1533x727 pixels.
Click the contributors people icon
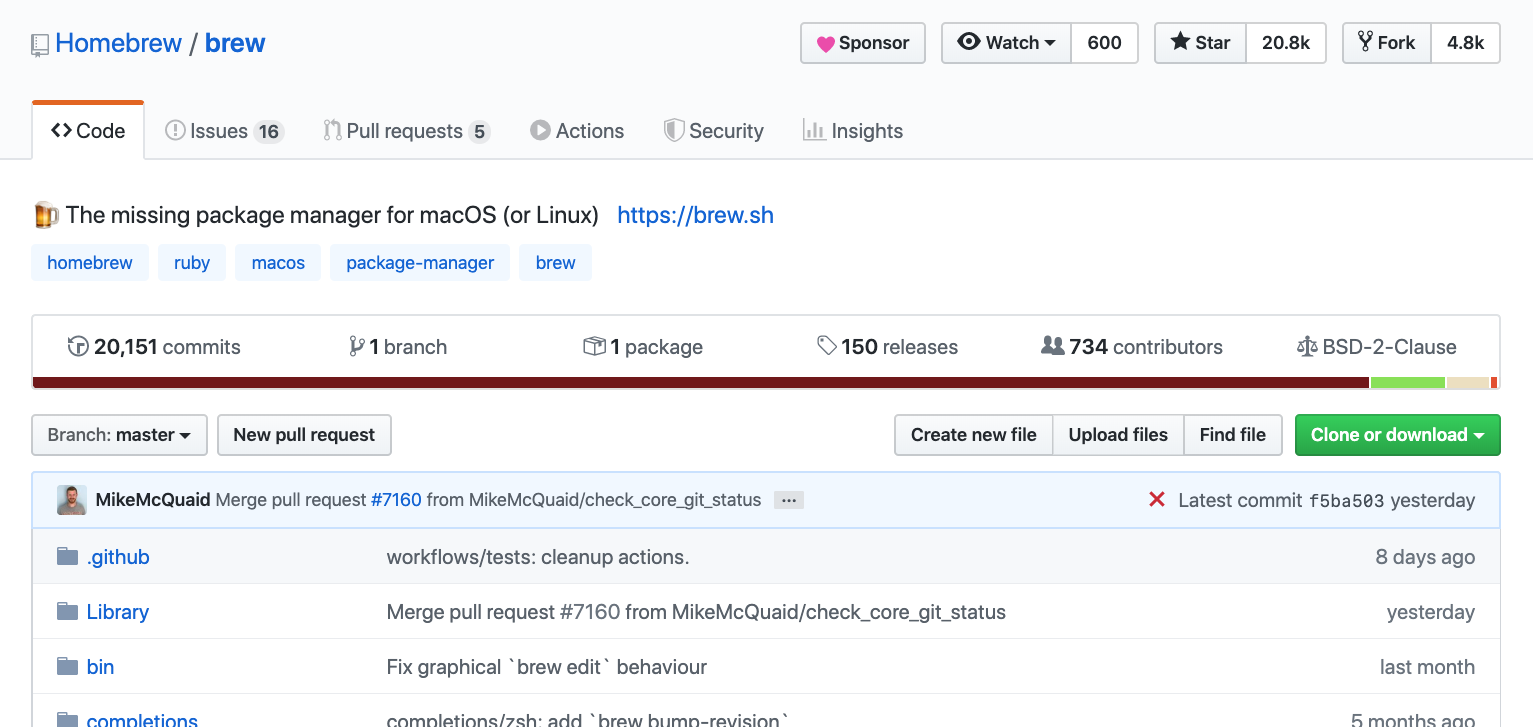coord(1053,346)
